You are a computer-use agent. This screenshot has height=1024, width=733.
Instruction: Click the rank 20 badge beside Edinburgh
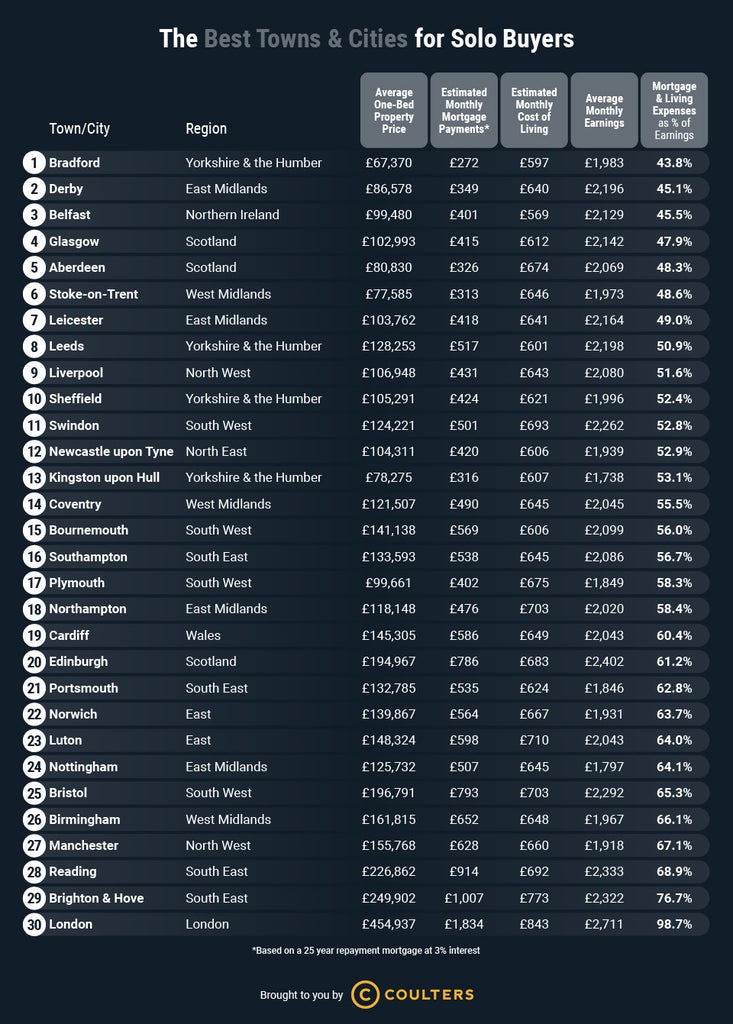pos(34,661)
